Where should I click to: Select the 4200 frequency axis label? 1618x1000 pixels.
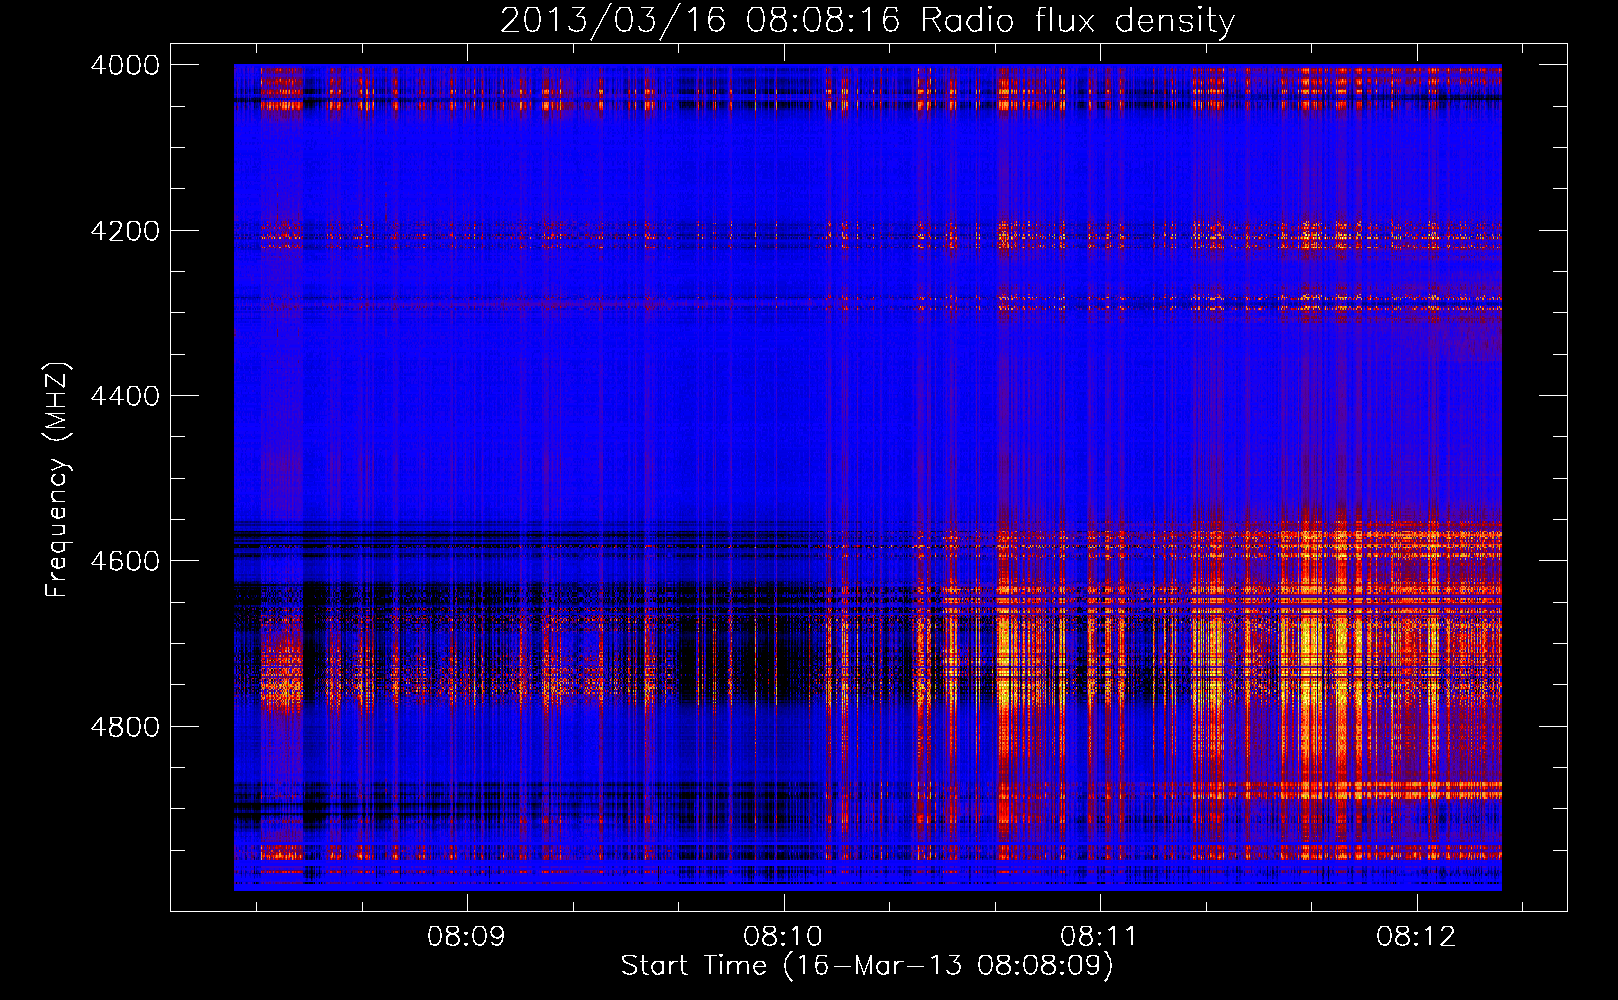click(x=125, y=231)
